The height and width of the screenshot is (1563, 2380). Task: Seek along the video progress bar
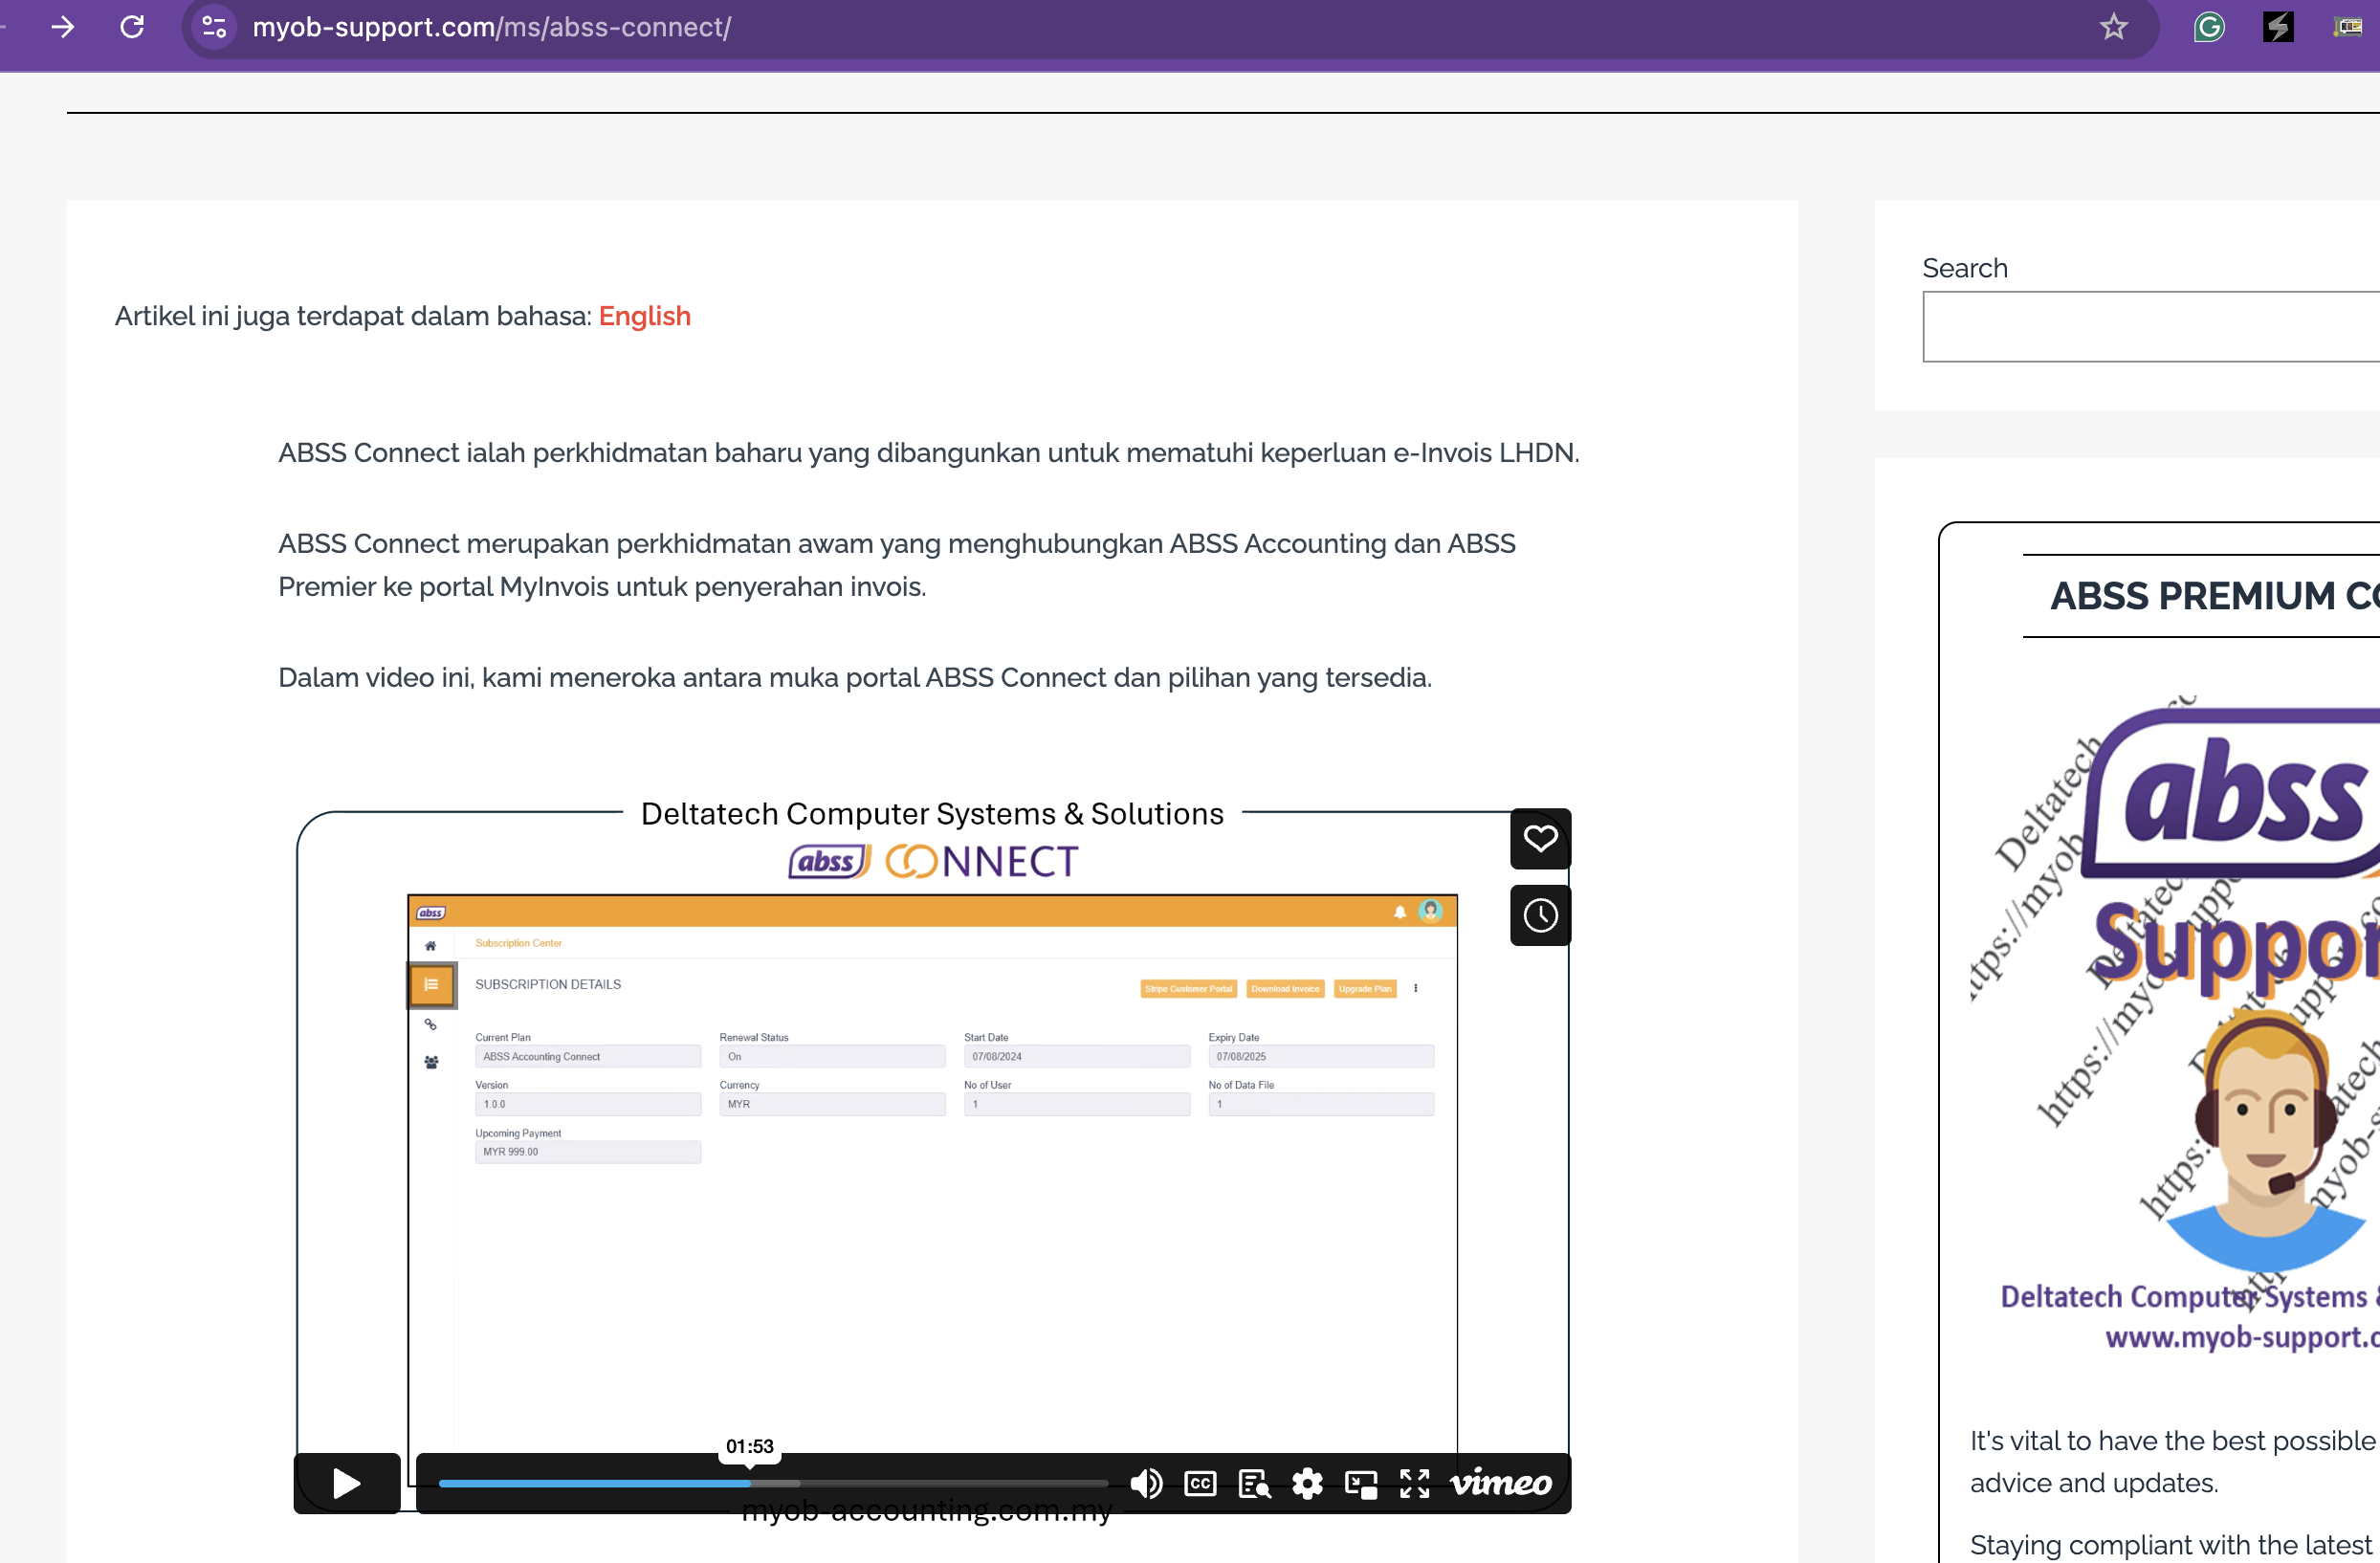coord(773,1483)
